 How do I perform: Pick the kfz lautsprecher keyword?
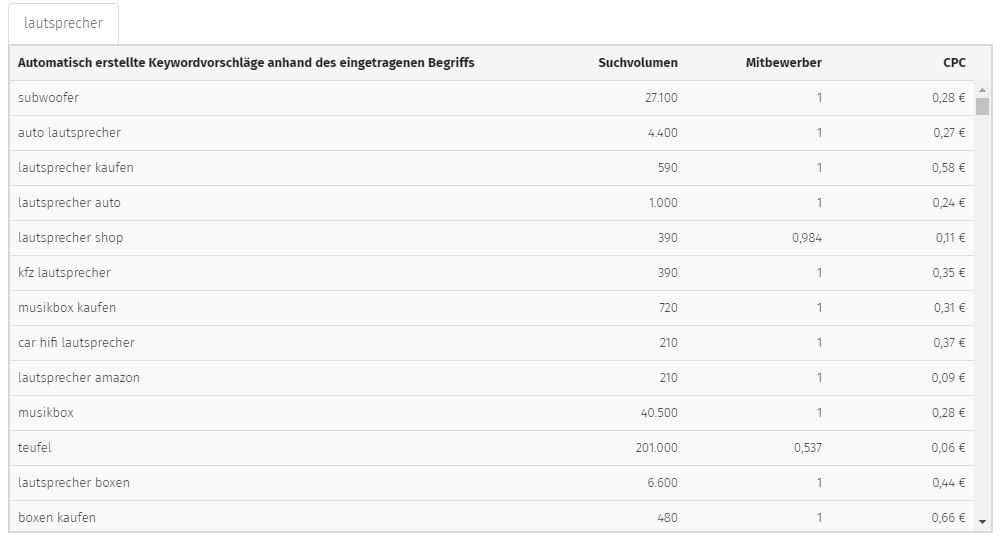tap(64, 272)
